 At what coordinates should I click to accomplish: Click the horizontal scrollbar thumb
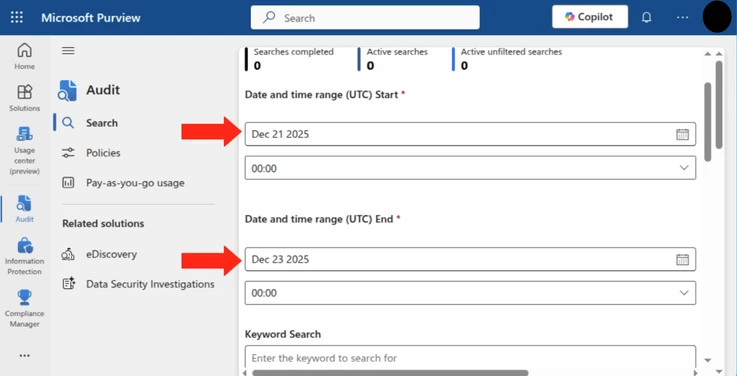click(390, 373)
